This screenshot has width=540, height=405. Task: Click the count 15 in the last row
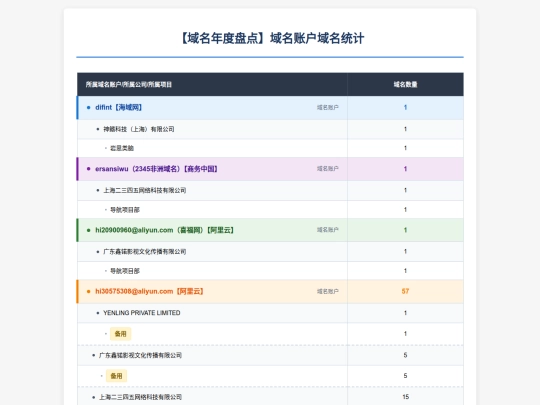coord(405,397)
